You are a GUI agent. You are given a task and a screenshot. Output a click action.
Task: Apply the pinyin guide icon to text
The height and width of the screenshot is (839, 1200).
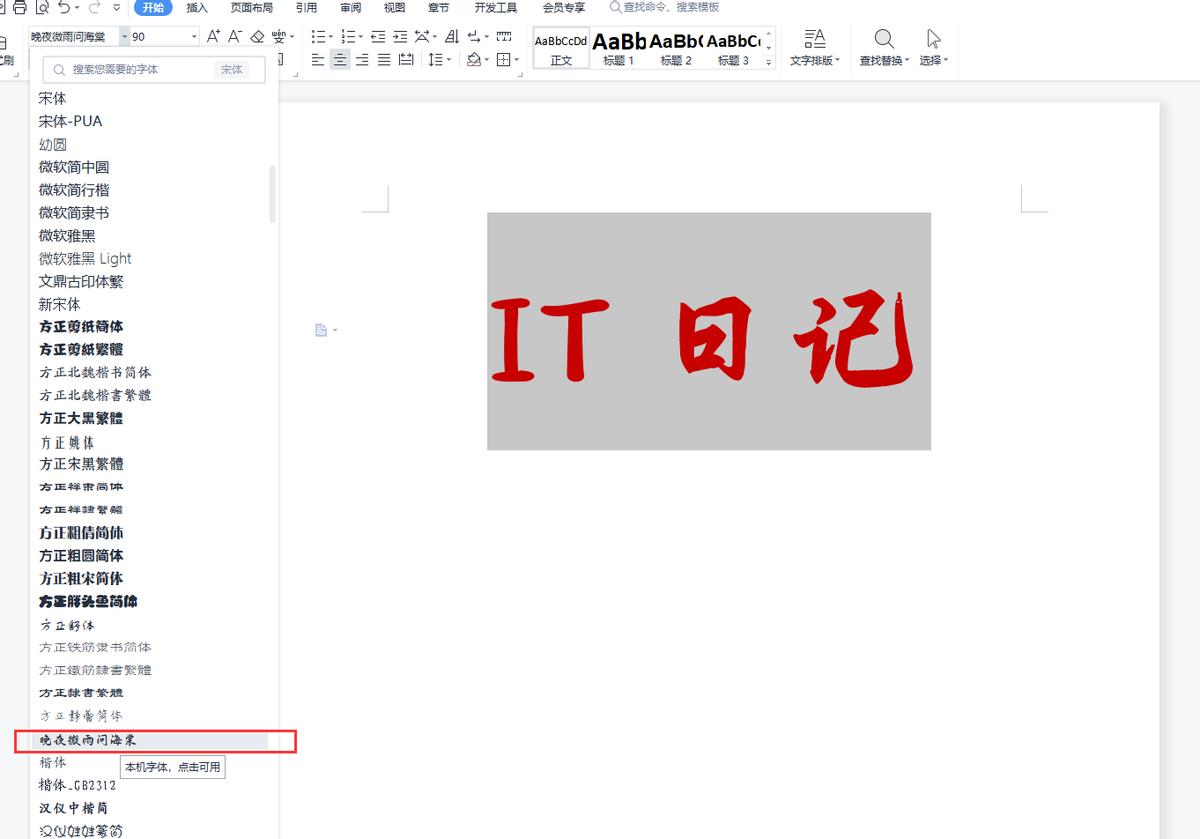pyautogui.click(x=277, y=36)
